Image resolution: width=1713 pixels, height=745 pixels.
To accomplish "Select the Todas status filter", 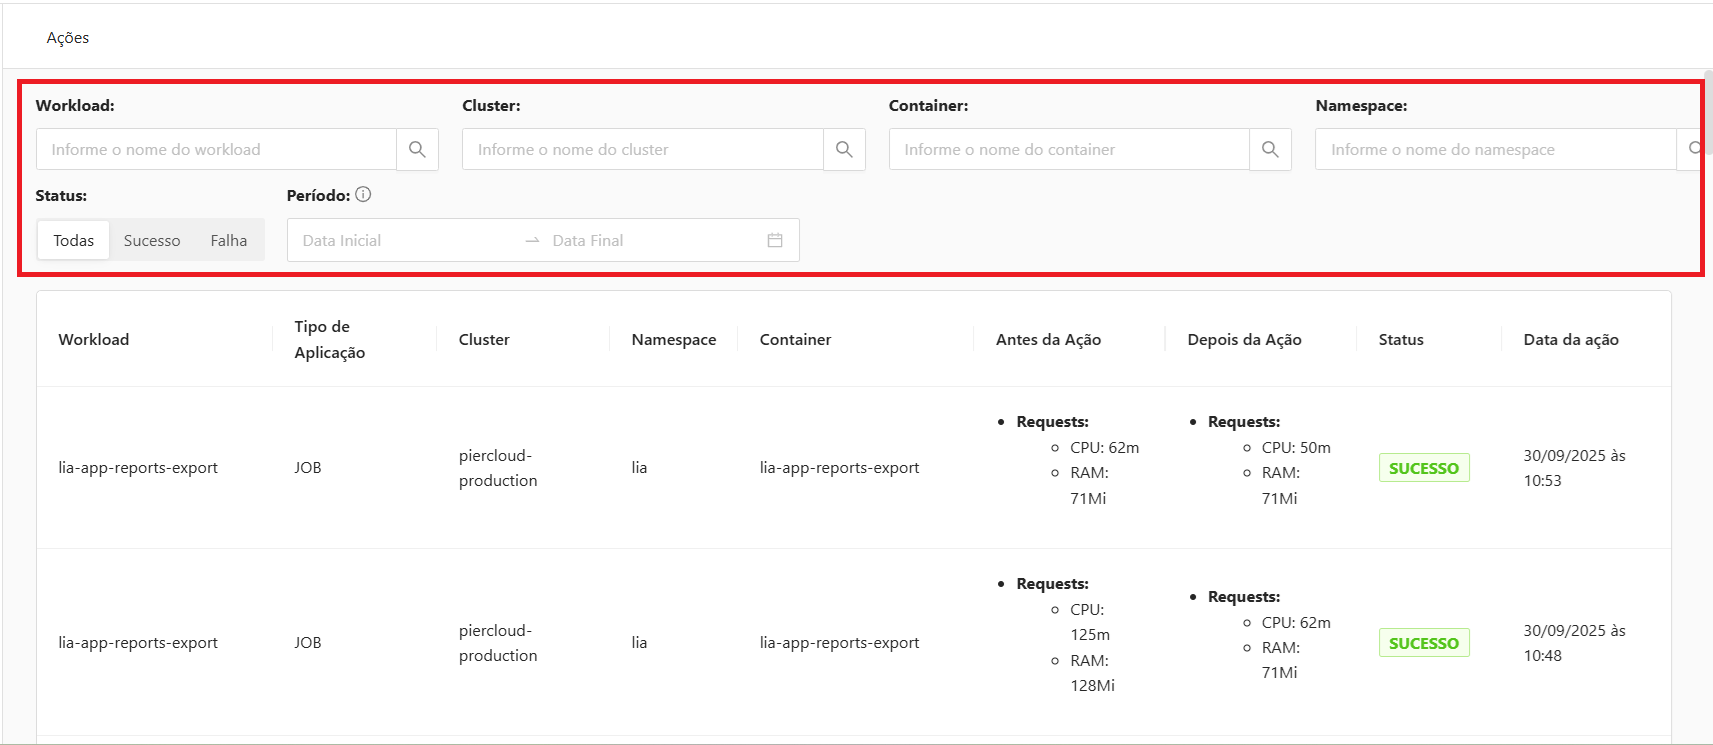I will point(73,241).
